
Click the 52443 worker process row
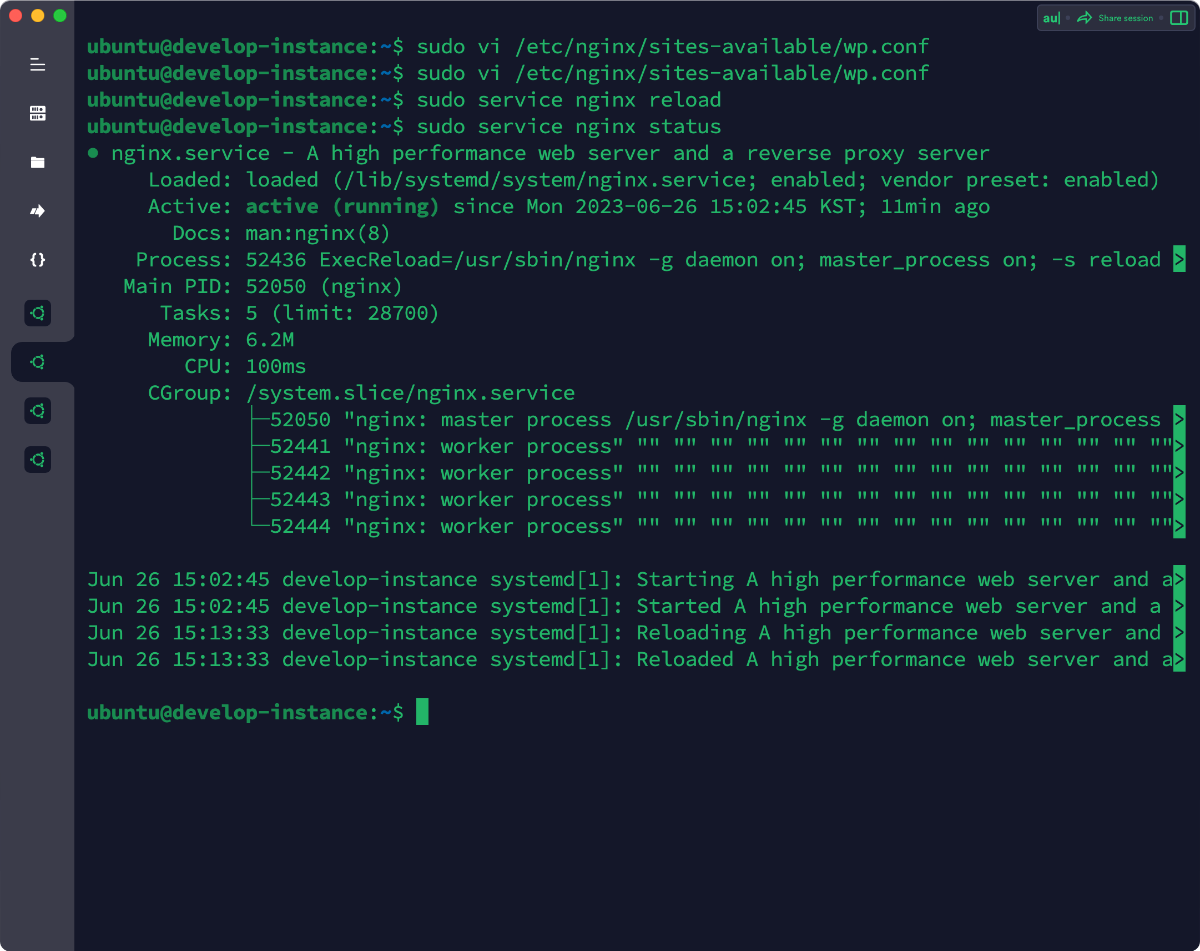pos(715,500)
